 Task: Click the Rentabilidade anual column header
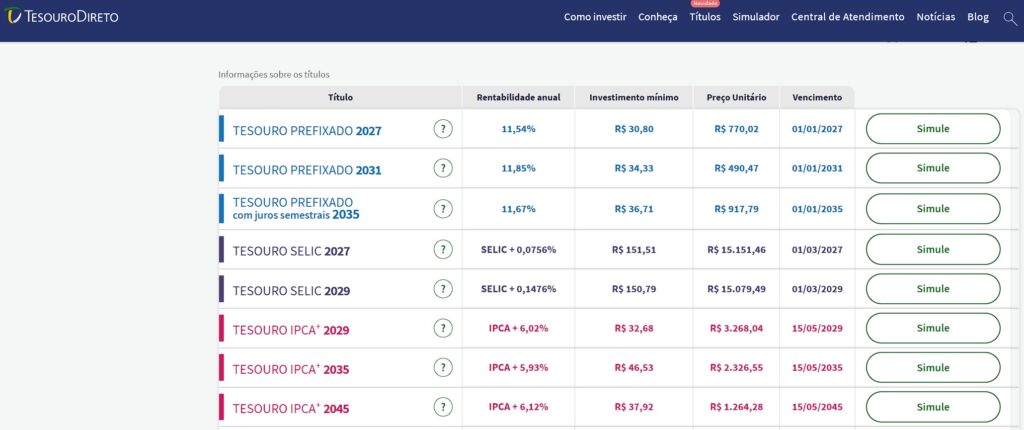click(x=519, y=97)
